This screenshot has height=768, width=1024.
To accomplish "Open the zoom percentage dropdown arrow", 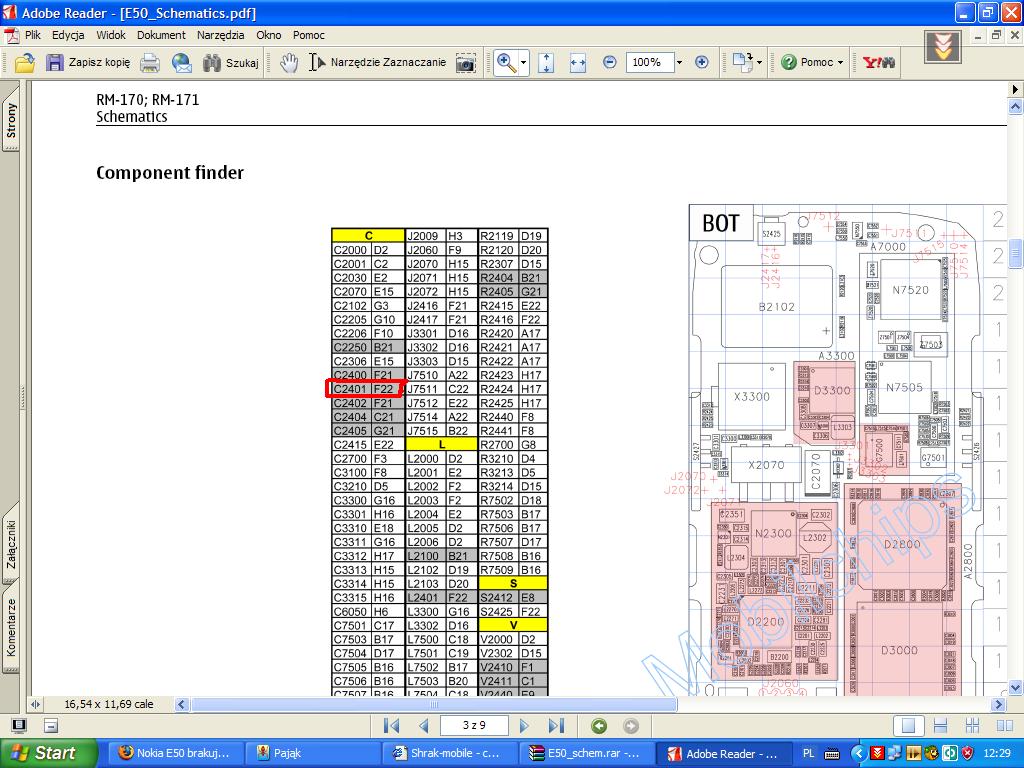I will pos(679,63).
